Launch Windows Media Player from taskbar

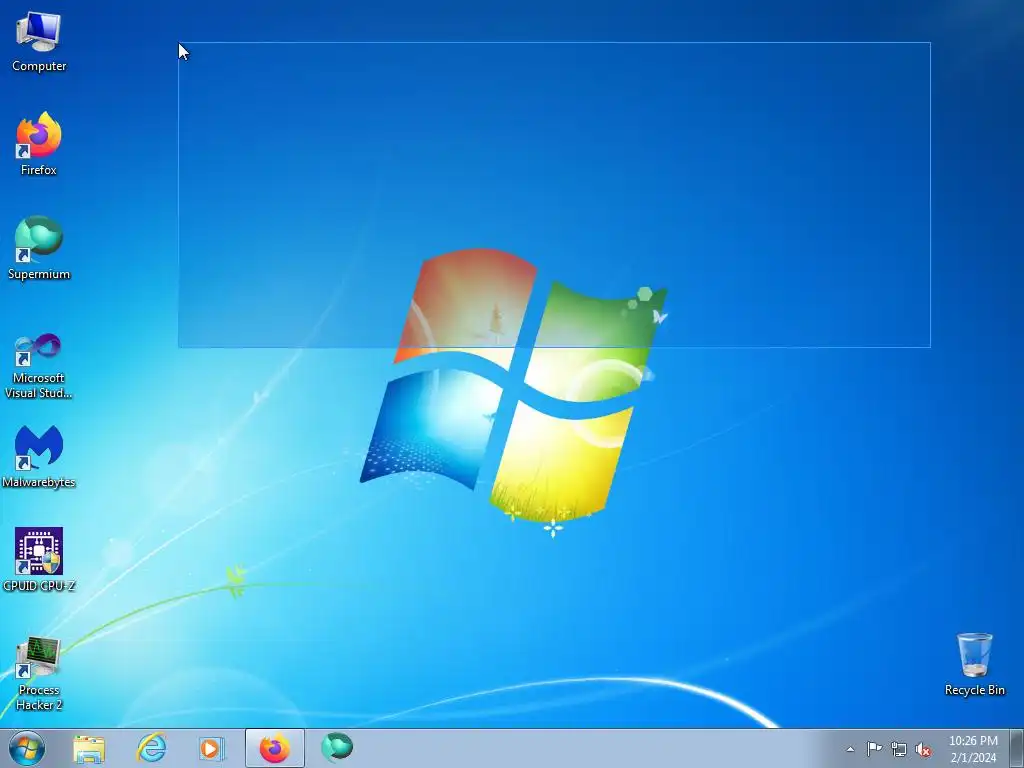click(x=212, y=748)
